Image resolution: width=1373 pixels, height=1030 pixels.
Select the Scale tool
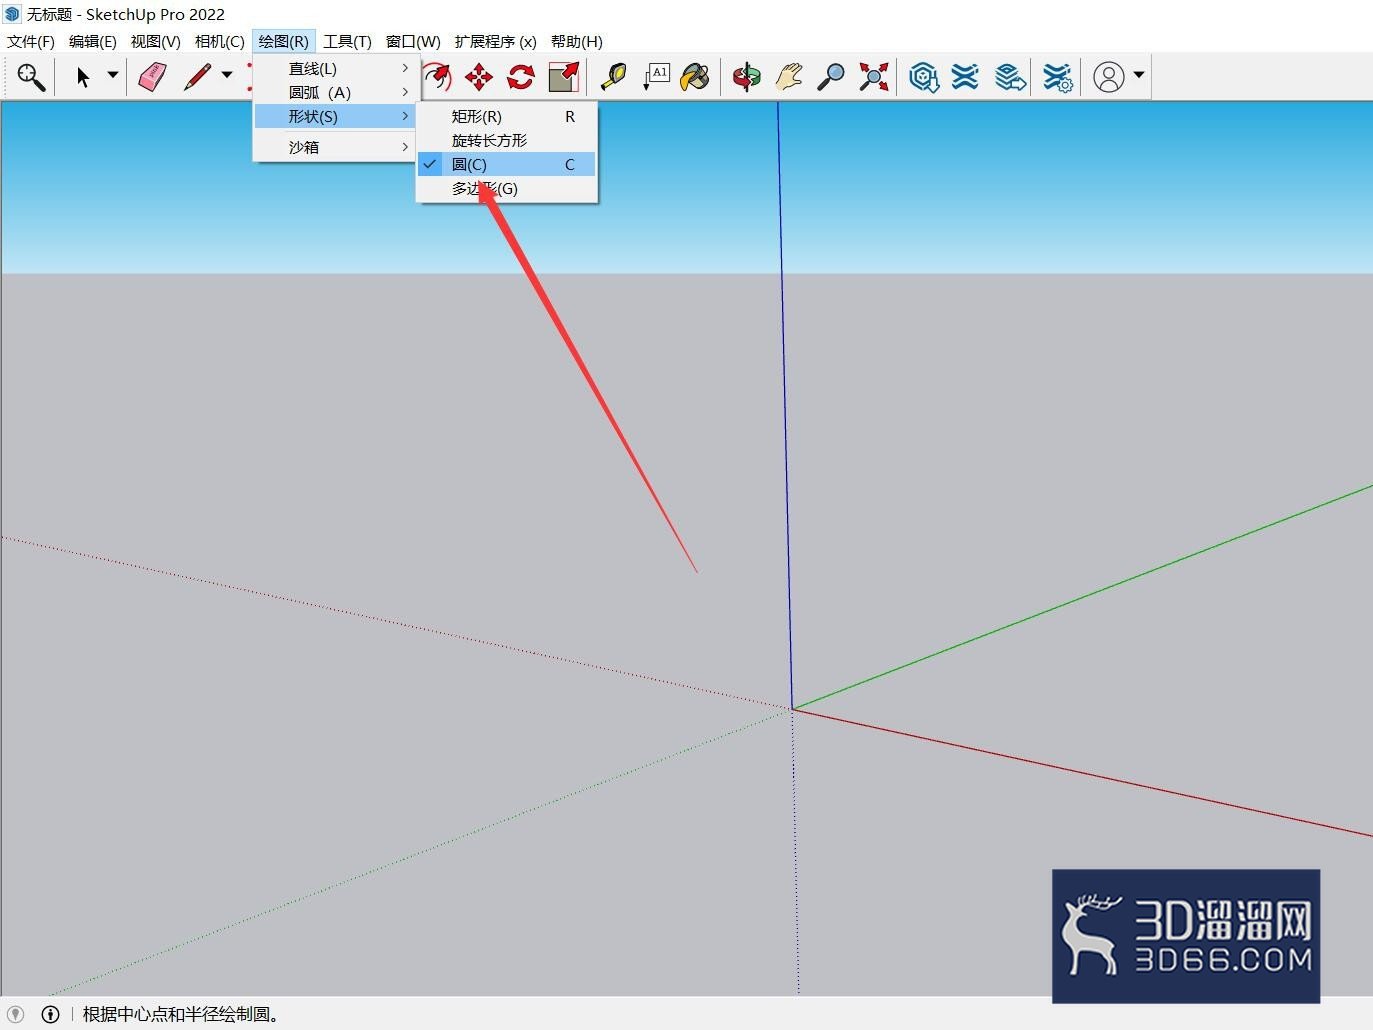tap(564, 77)
